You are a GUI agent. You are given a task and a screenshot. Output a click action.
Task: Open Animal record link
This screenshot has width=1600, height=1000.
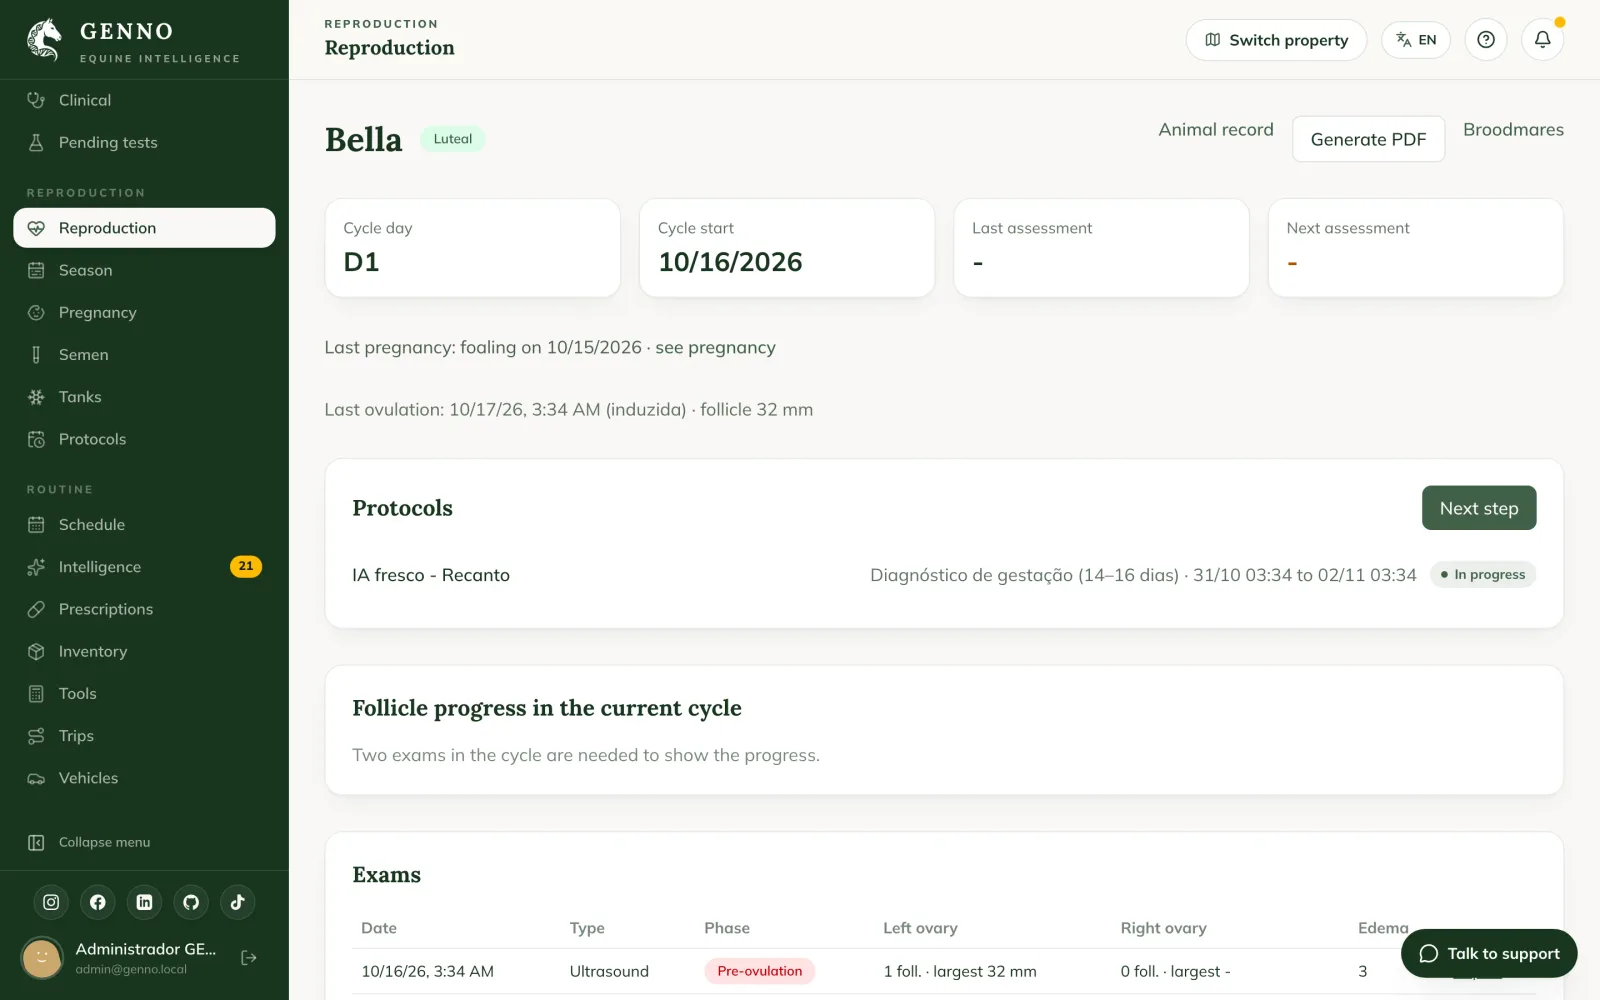(1215, 130)
